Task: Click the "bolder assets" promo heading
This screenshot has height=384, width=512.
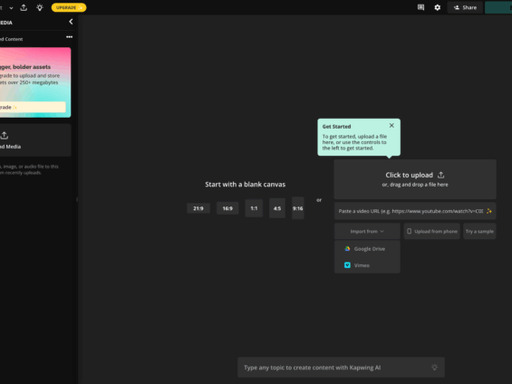Action: pos(32,67)
